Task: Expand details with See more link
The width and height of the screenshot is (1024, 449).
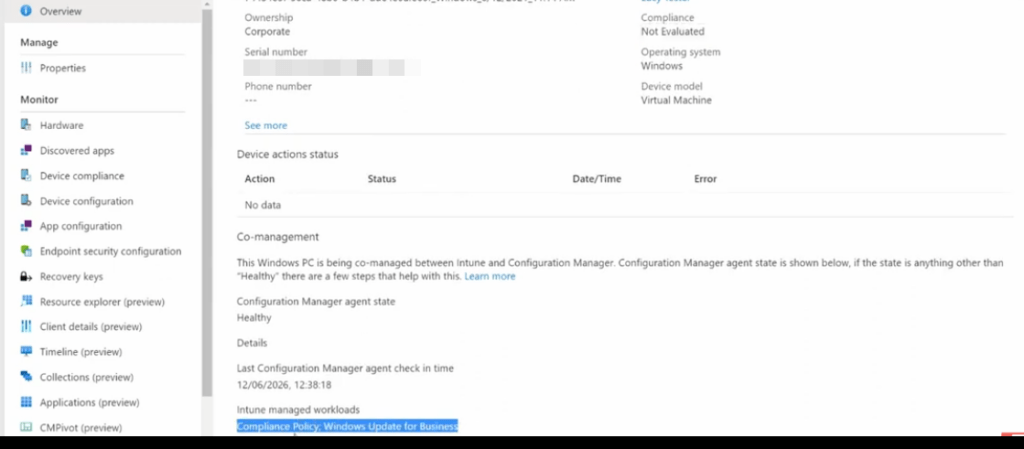Action: [x=266, y=125]
